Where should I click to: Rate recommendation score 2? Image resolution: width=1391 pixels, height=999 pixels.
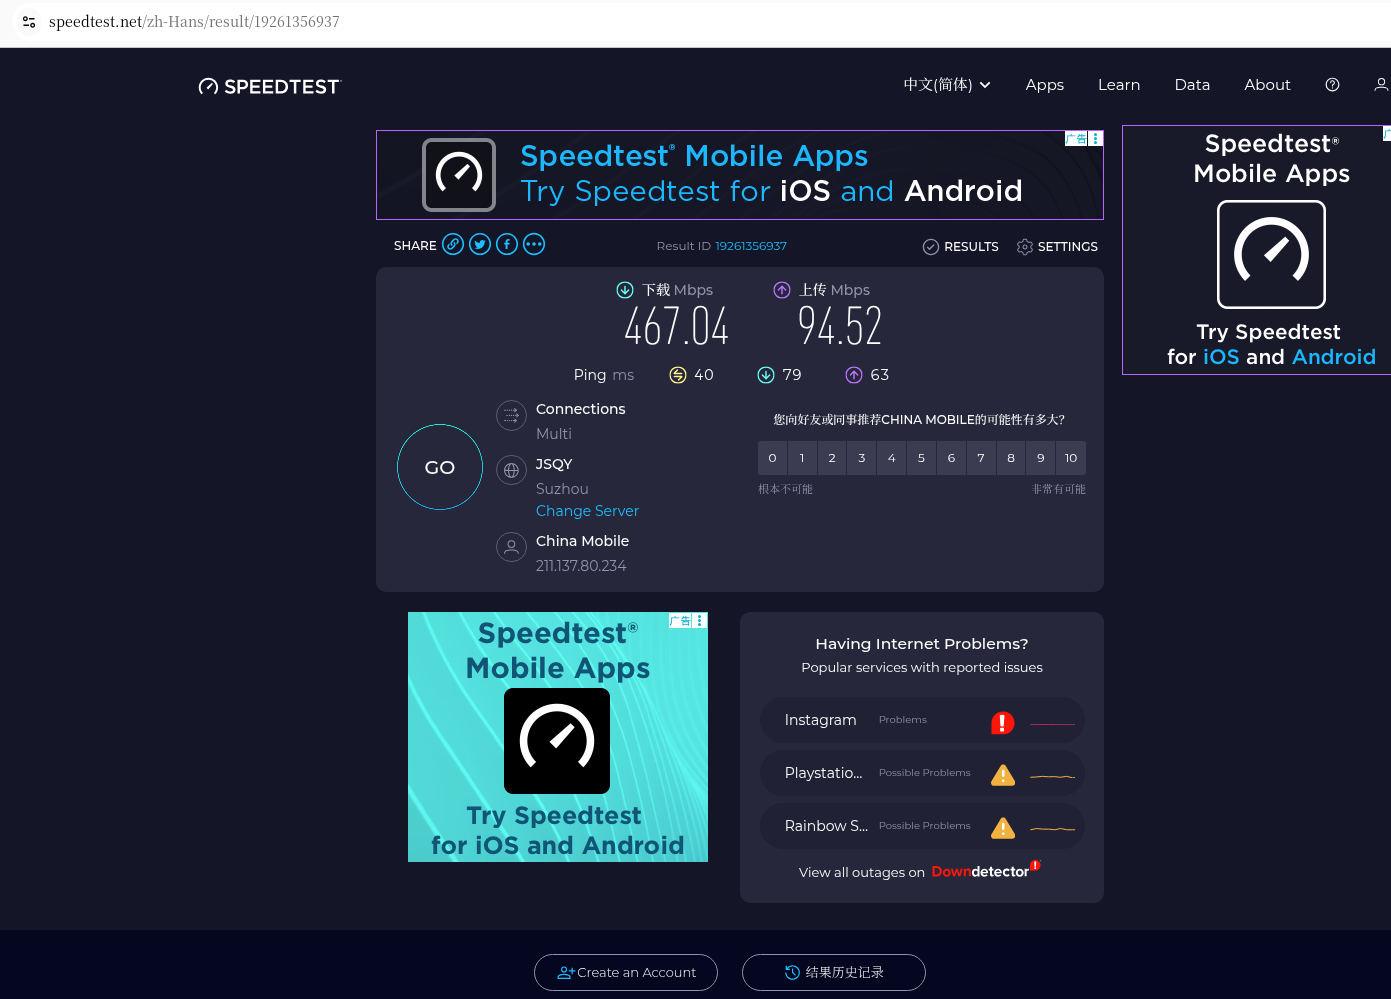[832, 458]
